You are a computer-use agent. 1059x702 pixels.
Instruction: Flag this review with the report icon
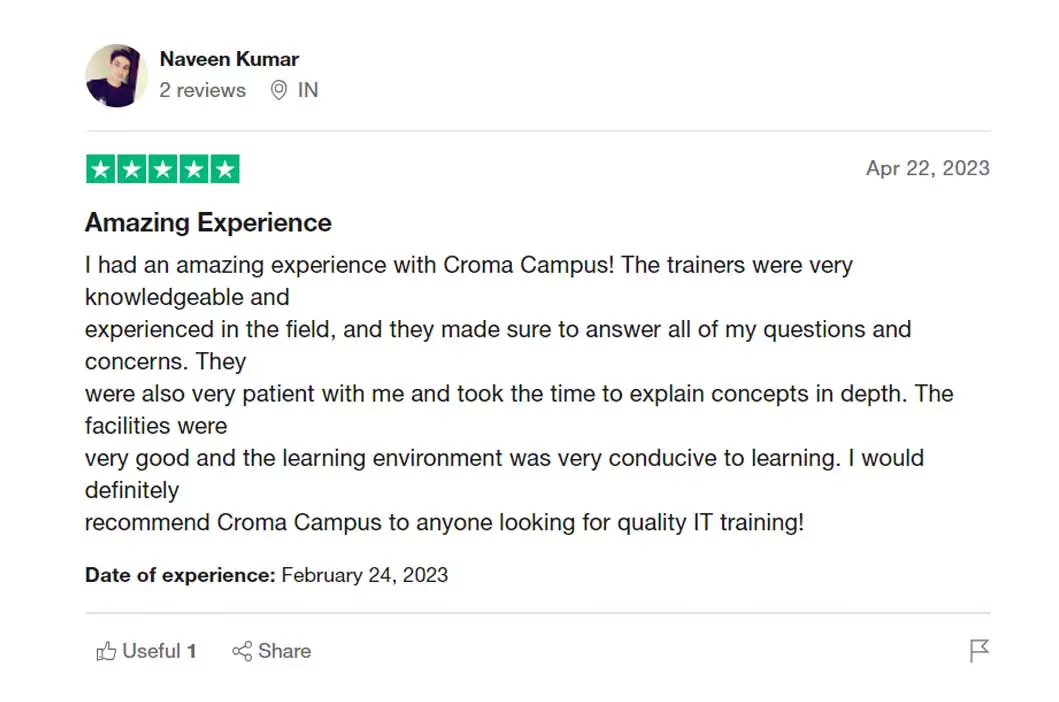979,651
